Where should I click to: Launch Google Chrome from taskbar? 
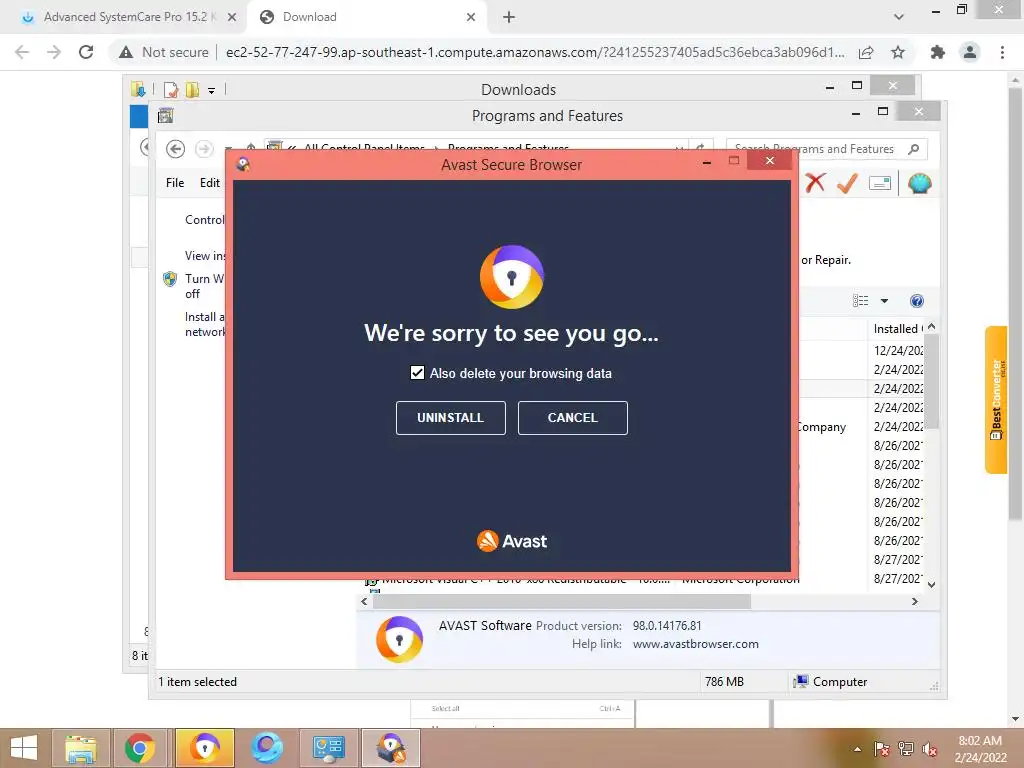[140, 748]
